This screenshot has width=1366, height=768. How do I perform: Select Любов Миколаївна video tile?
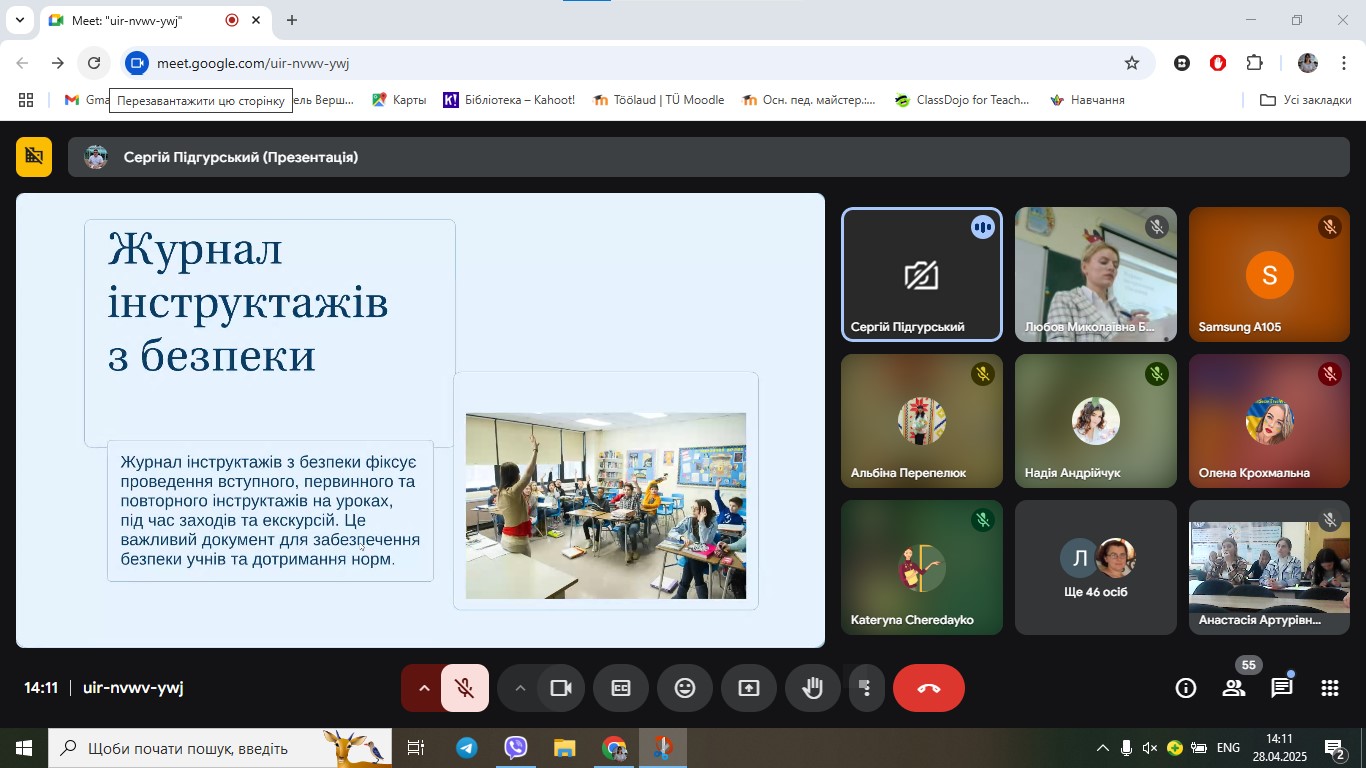[x=1096, y=275]
